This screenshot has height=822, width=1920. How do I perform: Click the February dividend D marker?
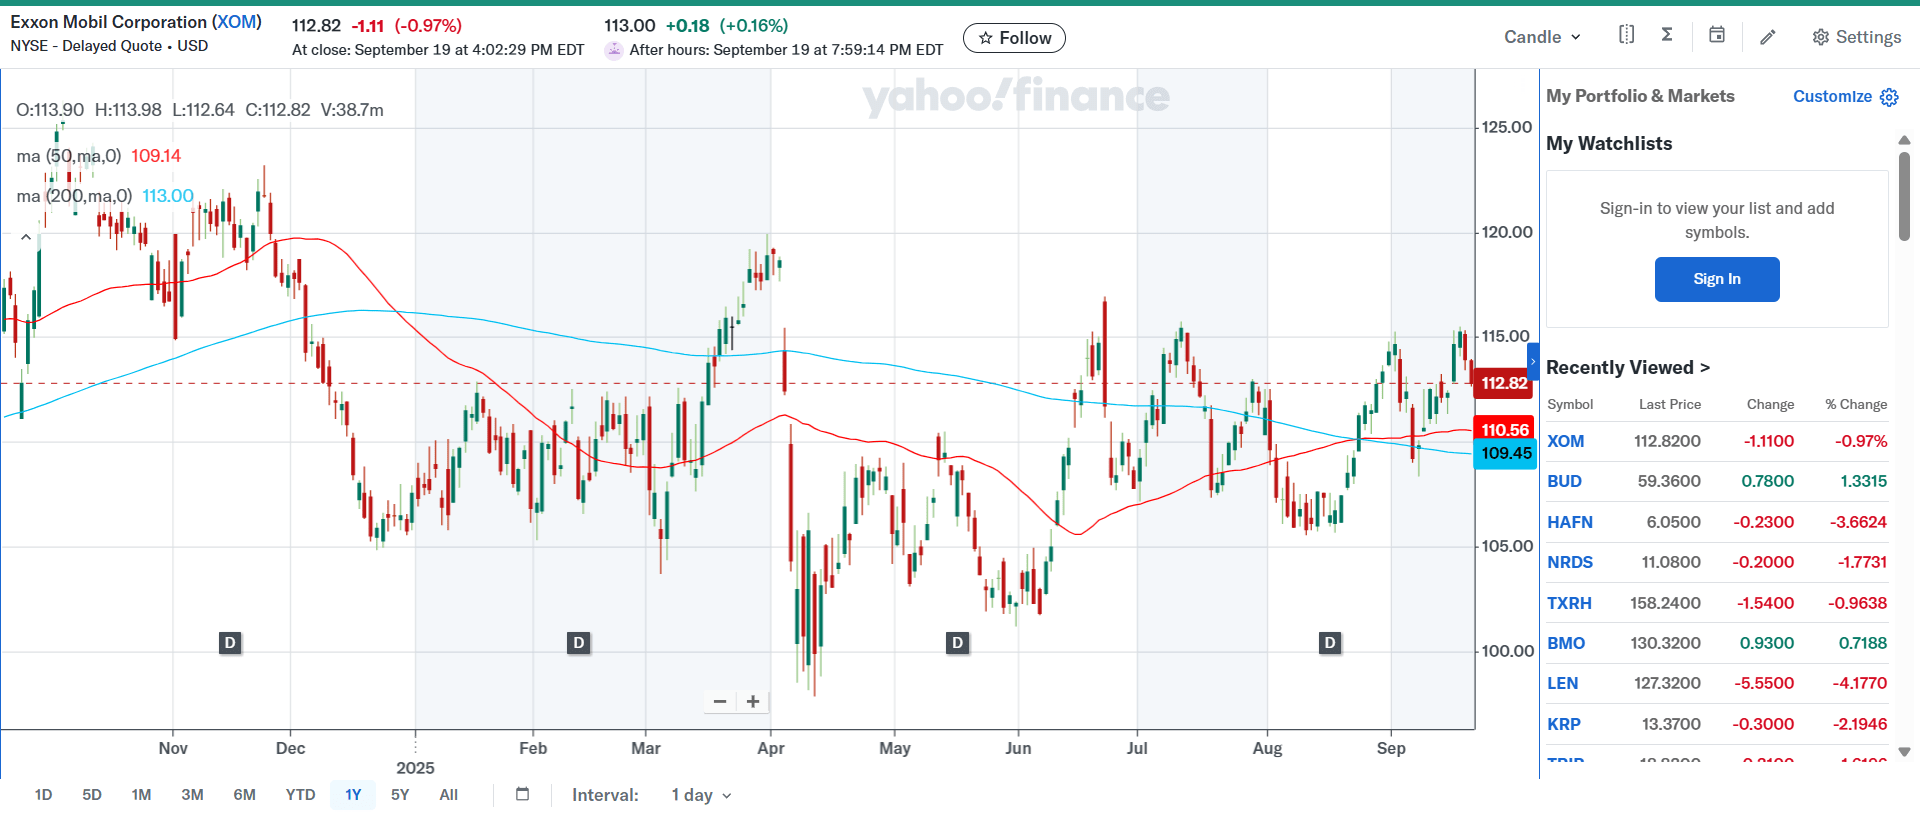578,643
